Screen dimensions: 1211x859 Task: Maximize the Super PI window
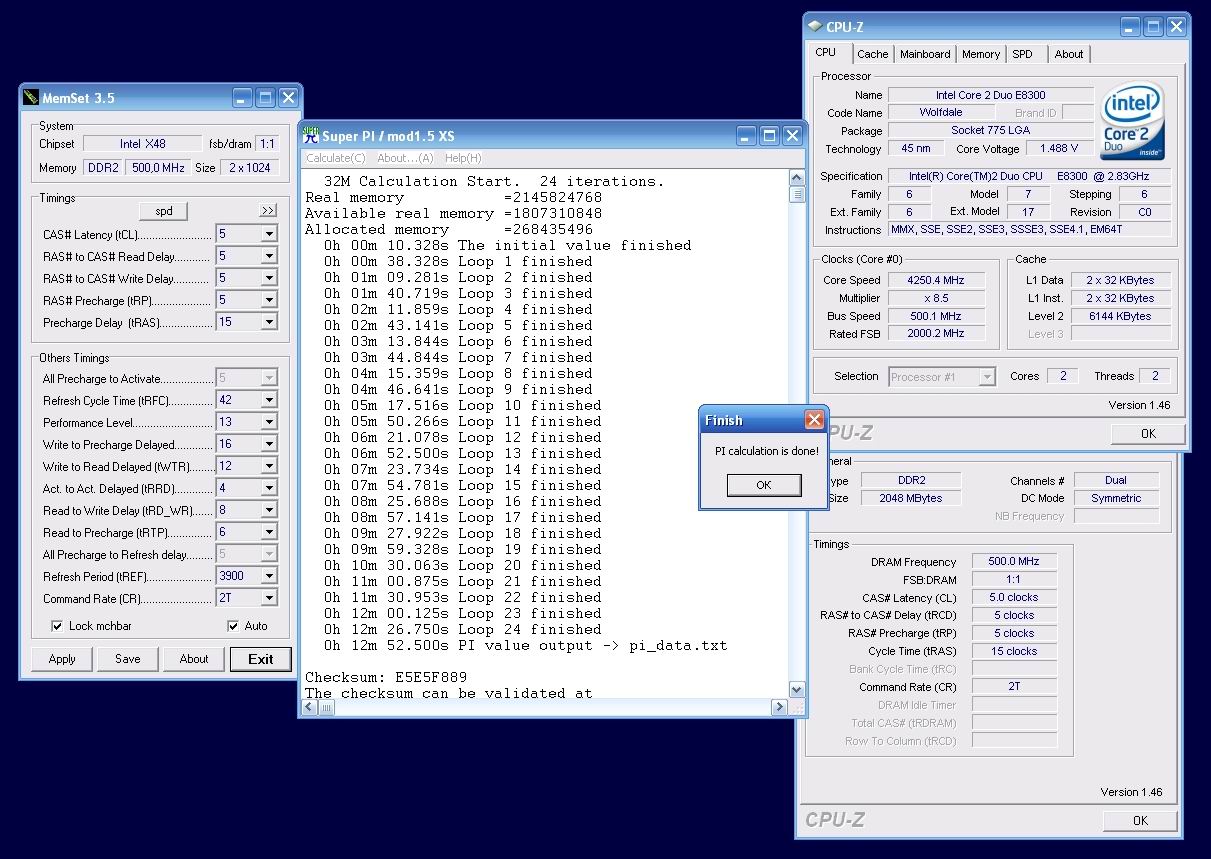tap(770, 135)
